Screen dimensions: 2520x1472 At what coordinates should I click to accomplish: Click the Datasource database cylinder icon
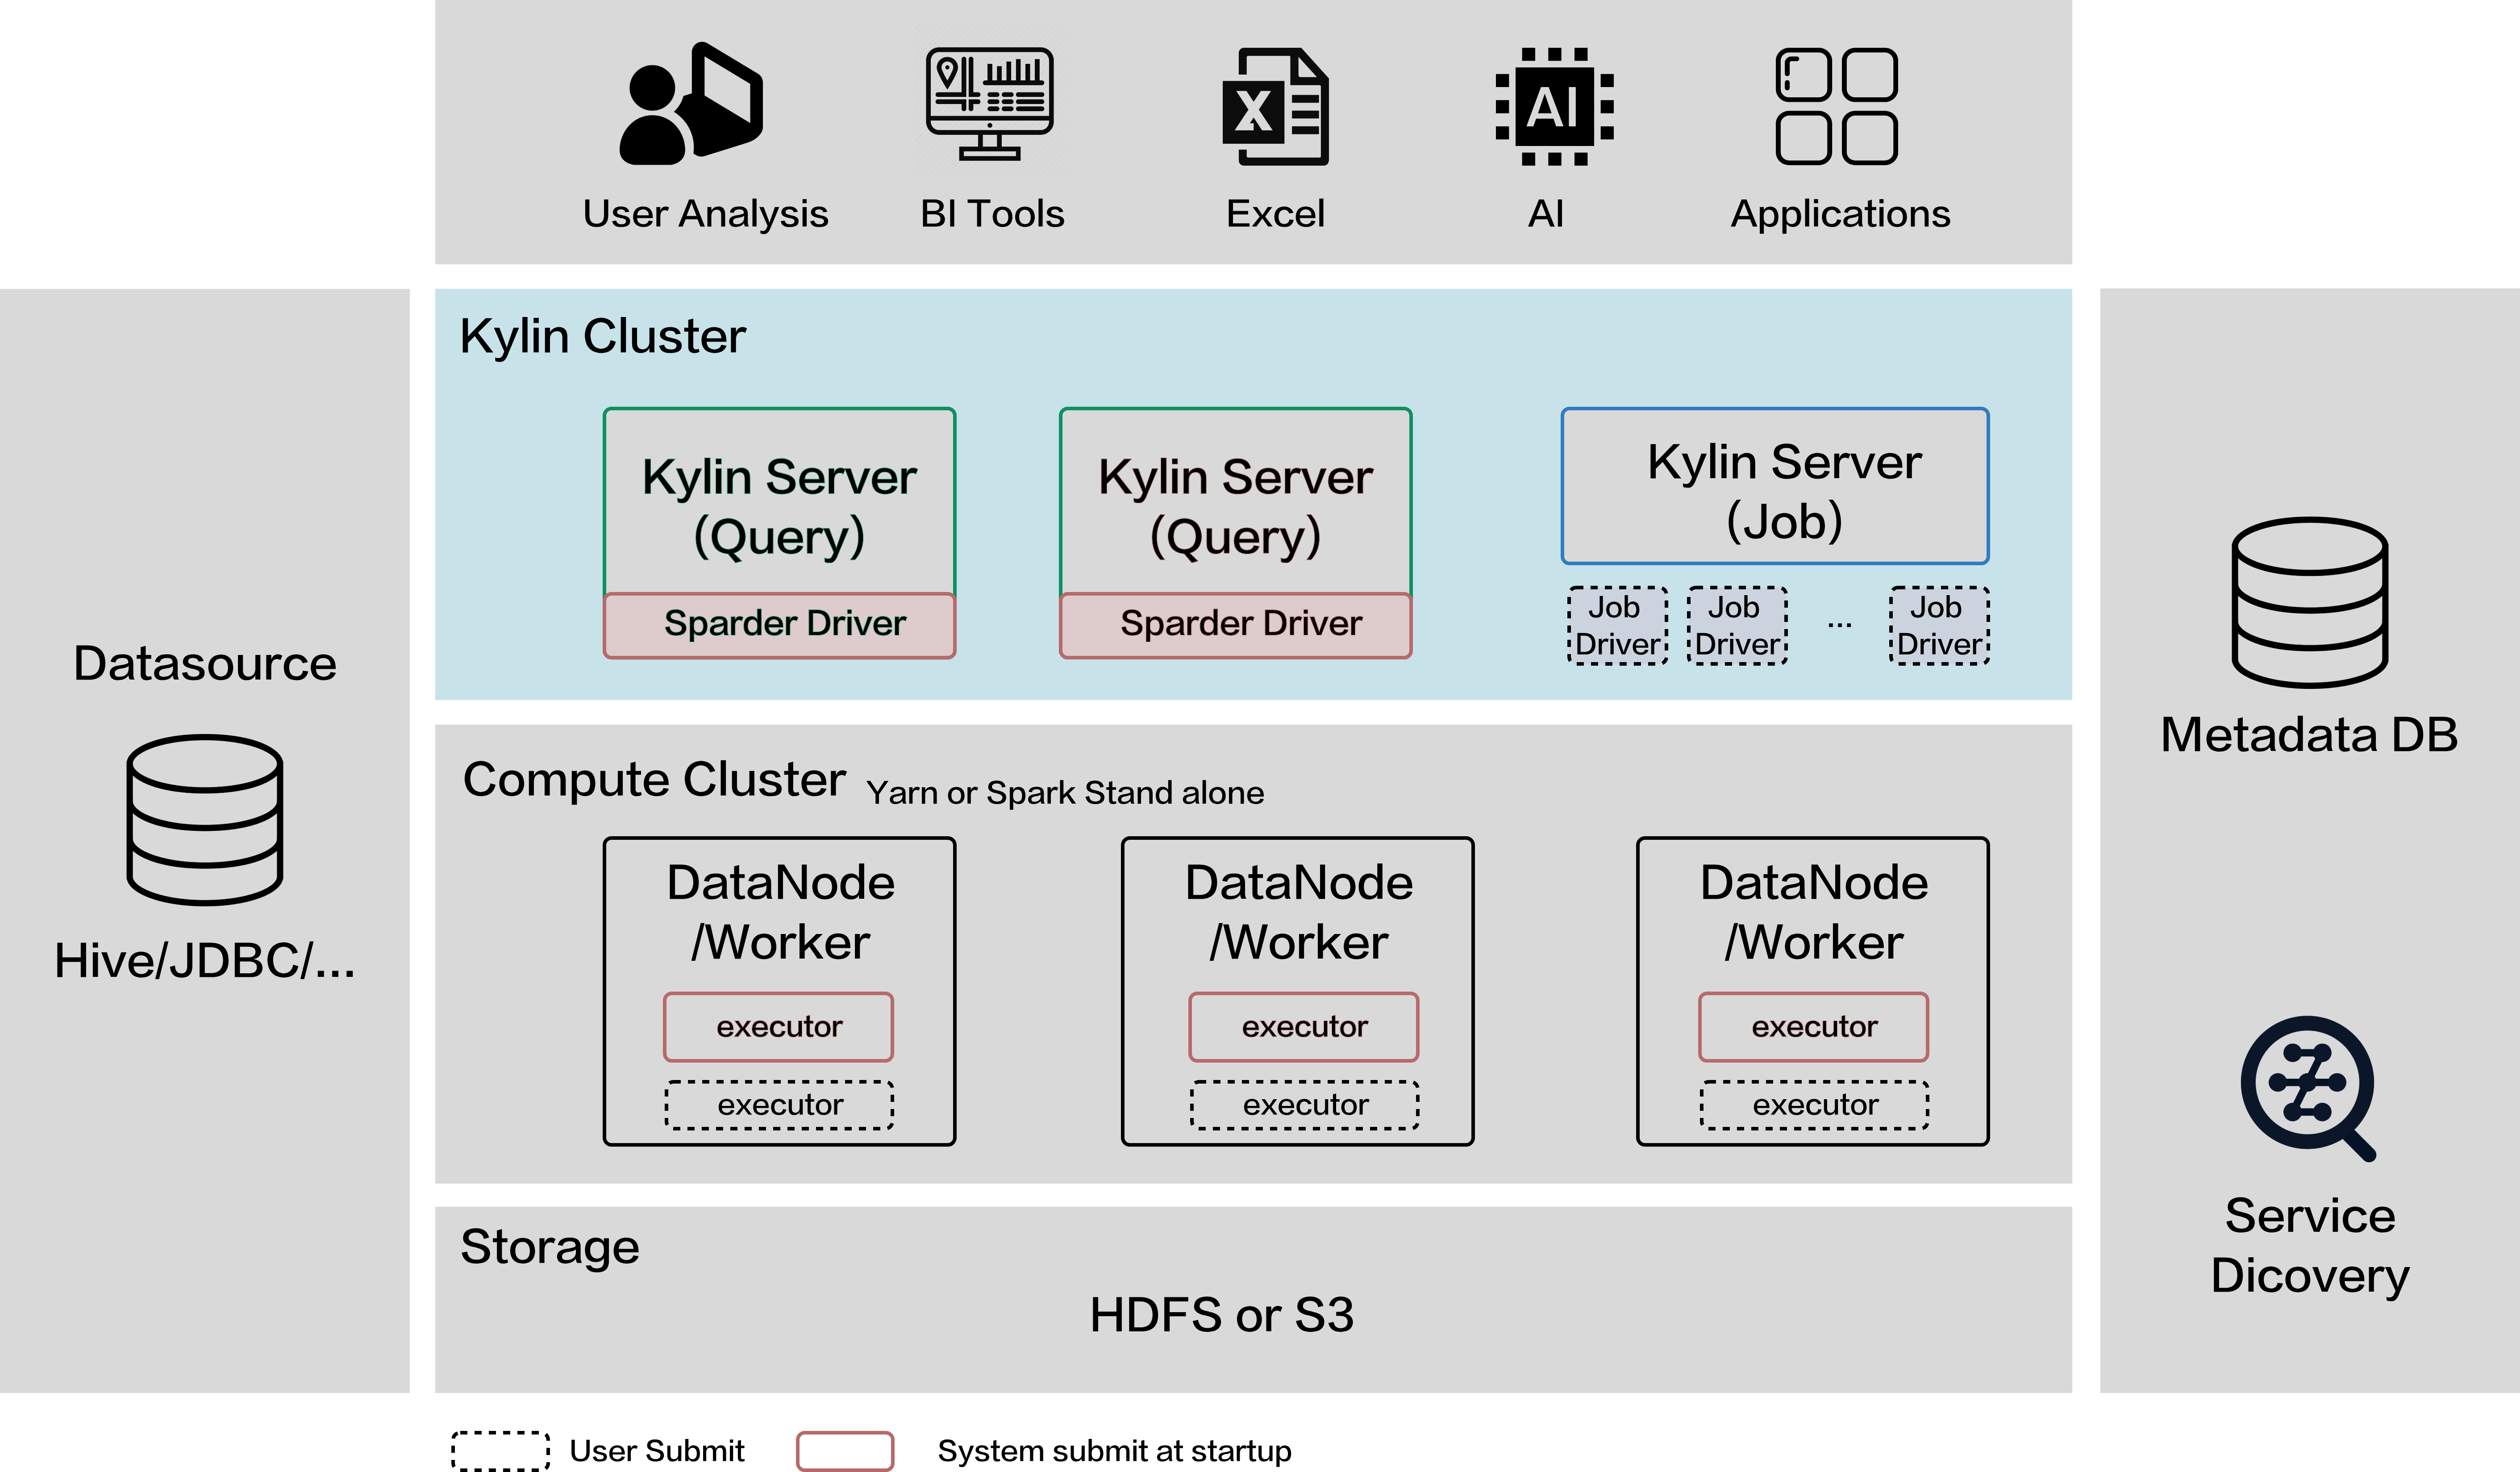click(x=205, y=820)
